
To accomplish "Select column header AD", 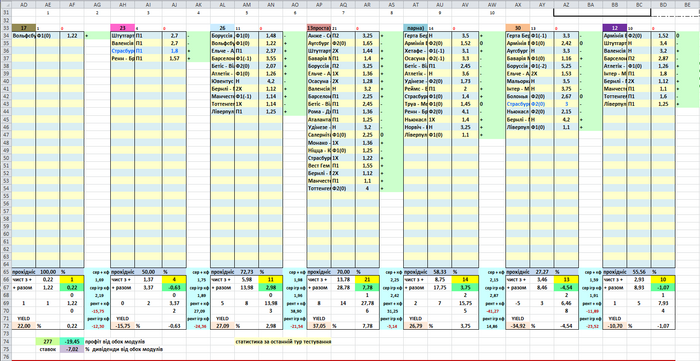I will (x=24, y=4).
